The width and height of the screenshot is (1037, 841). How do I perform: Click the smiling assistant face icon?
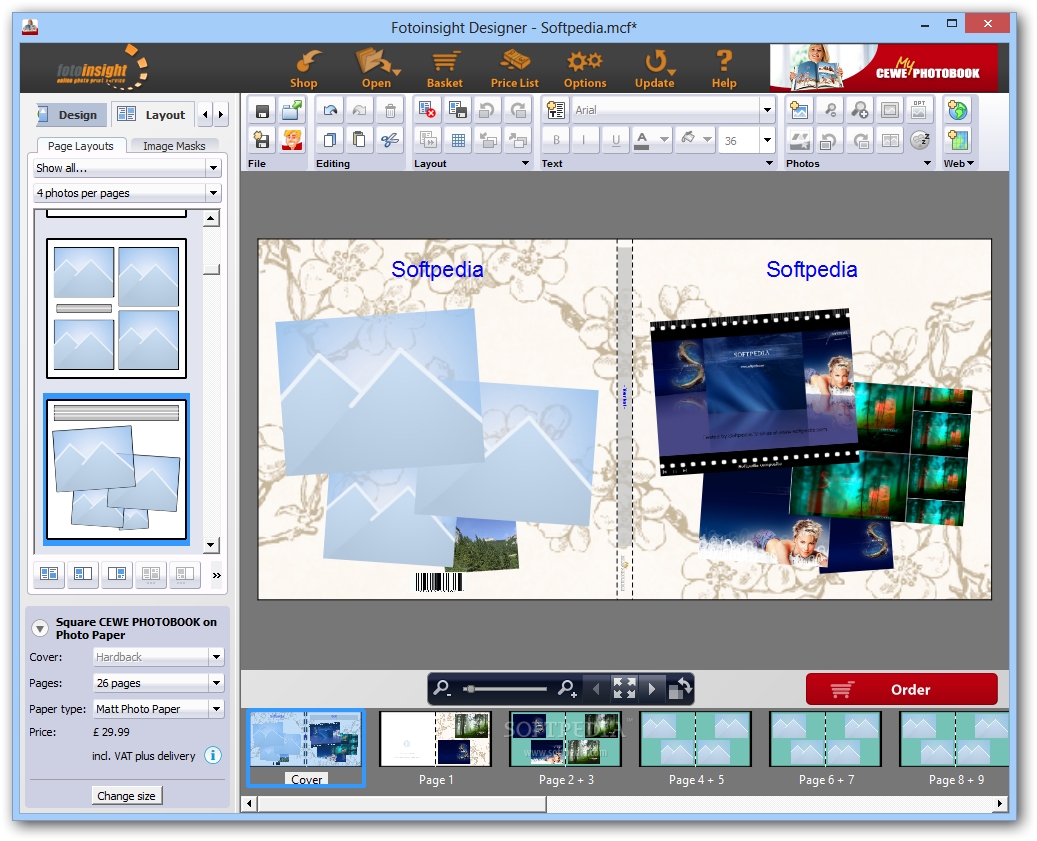292,140
